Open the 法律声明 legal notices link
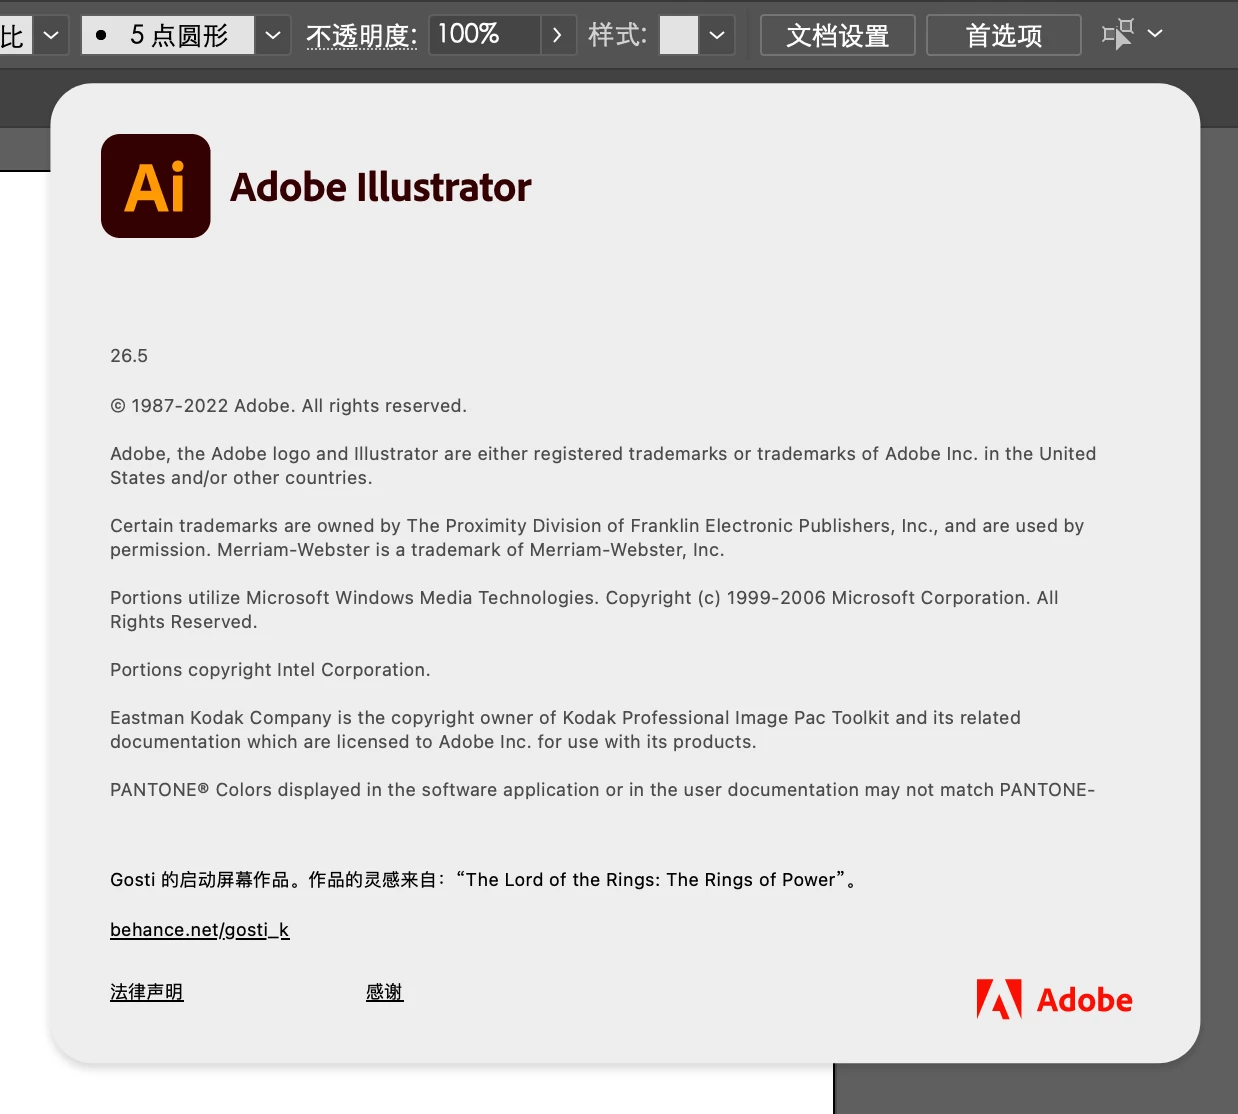 click(147, 992)
